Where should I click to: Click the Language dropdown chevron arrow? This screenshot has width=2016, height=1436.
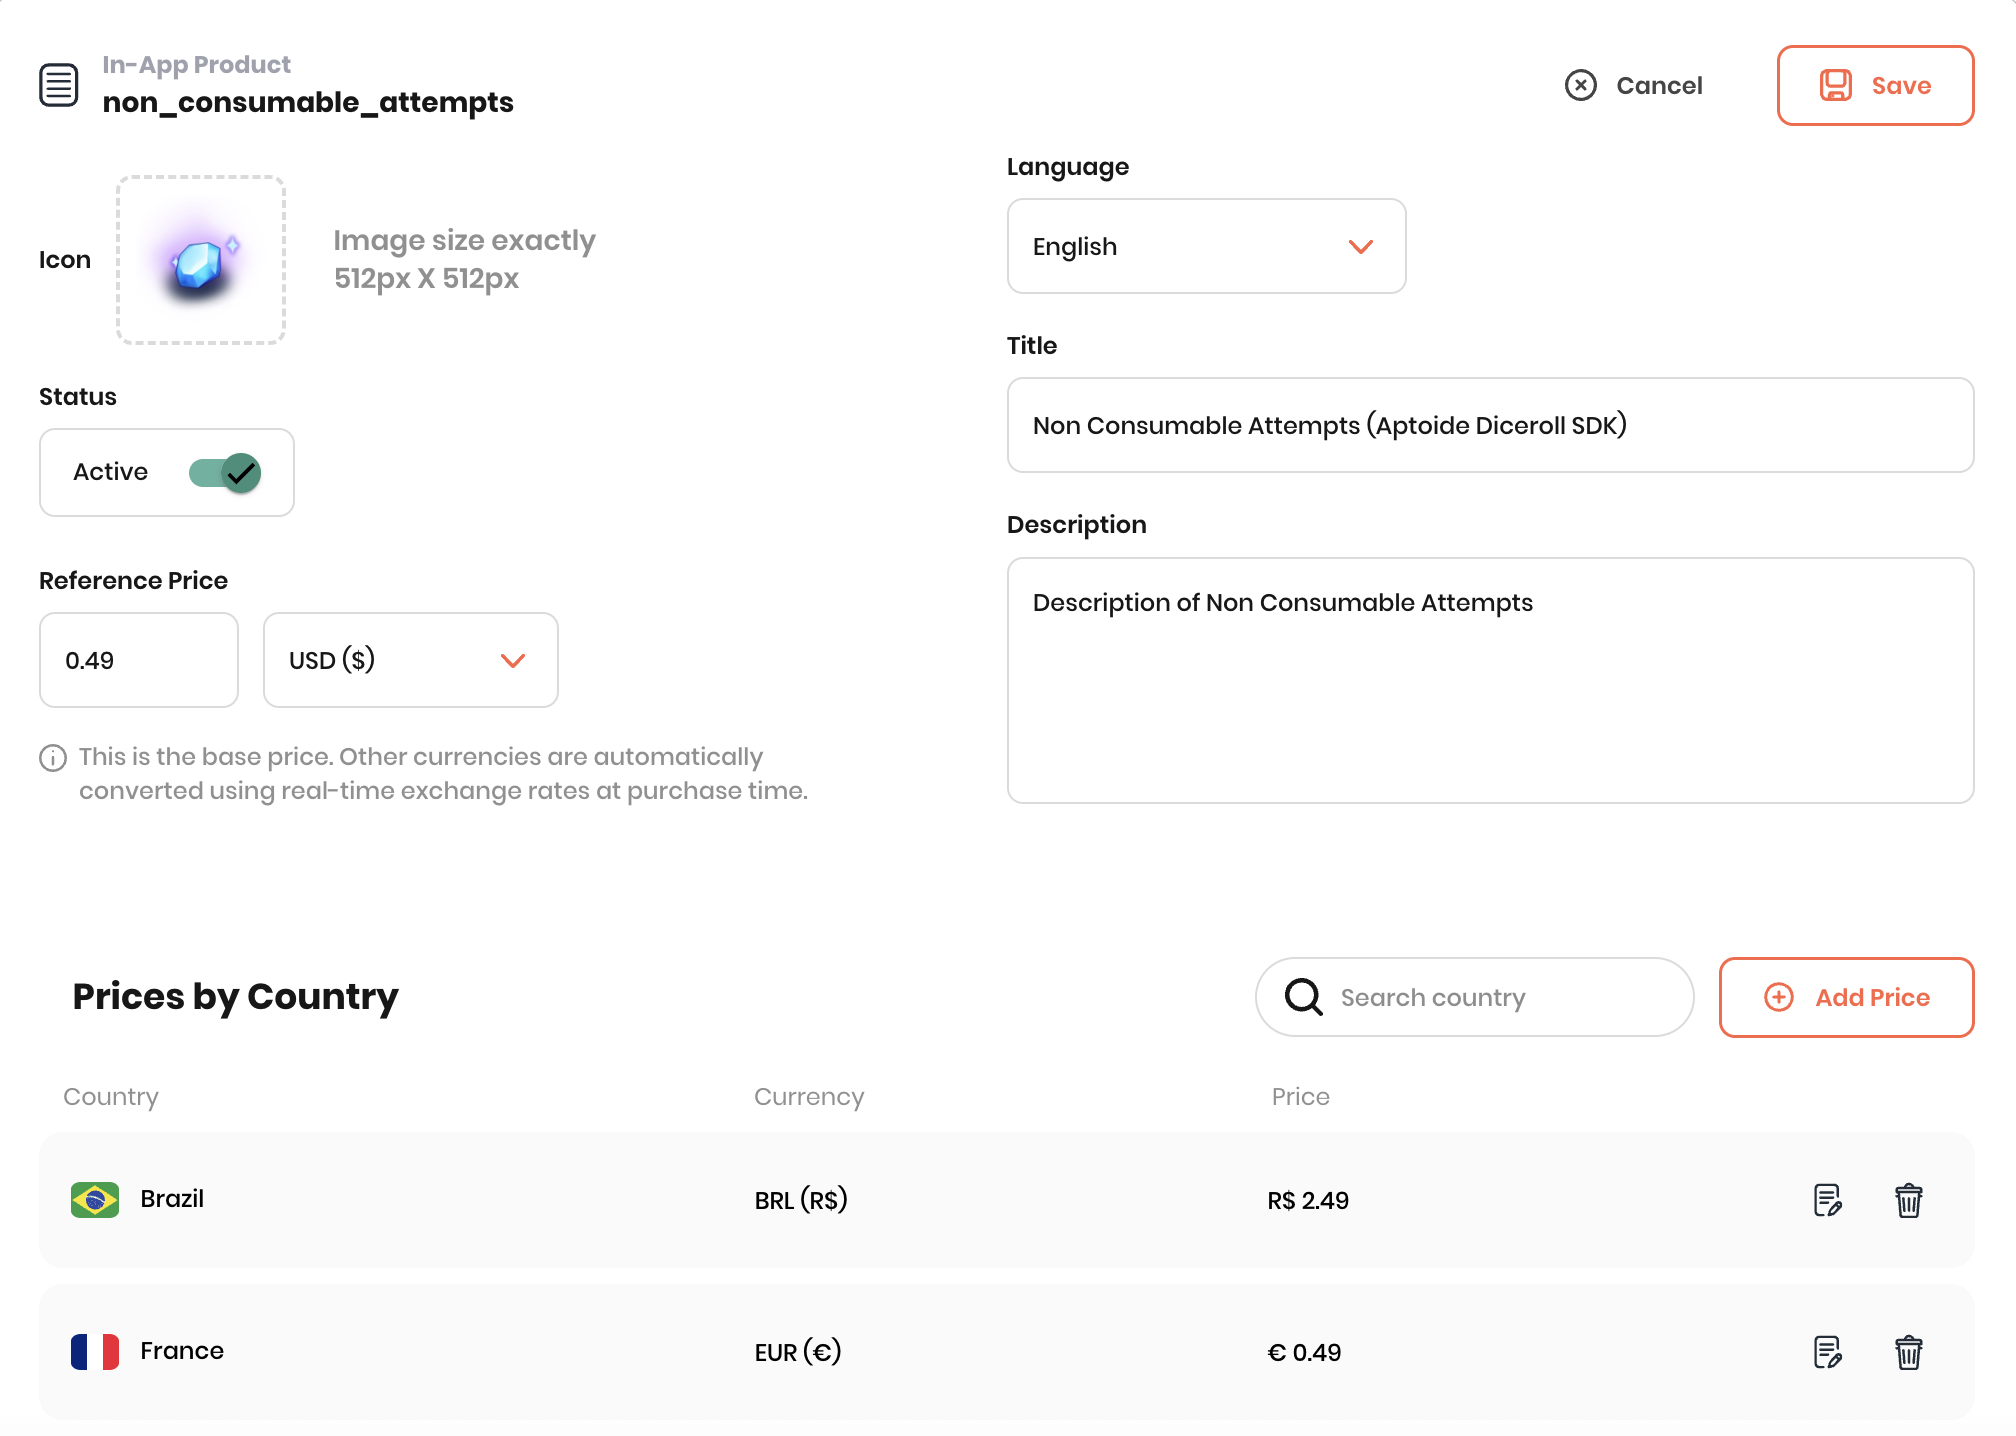[x=1360, y=247]
